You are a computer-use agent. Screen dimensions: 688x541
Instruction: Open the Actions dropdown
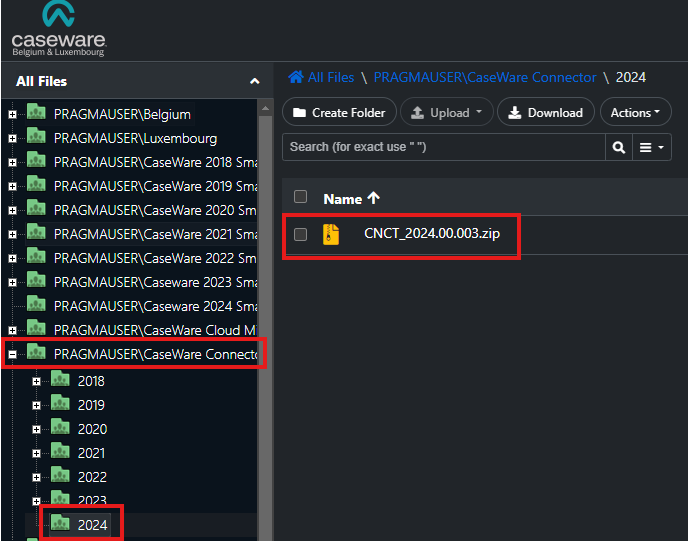[x=635, y=113]
